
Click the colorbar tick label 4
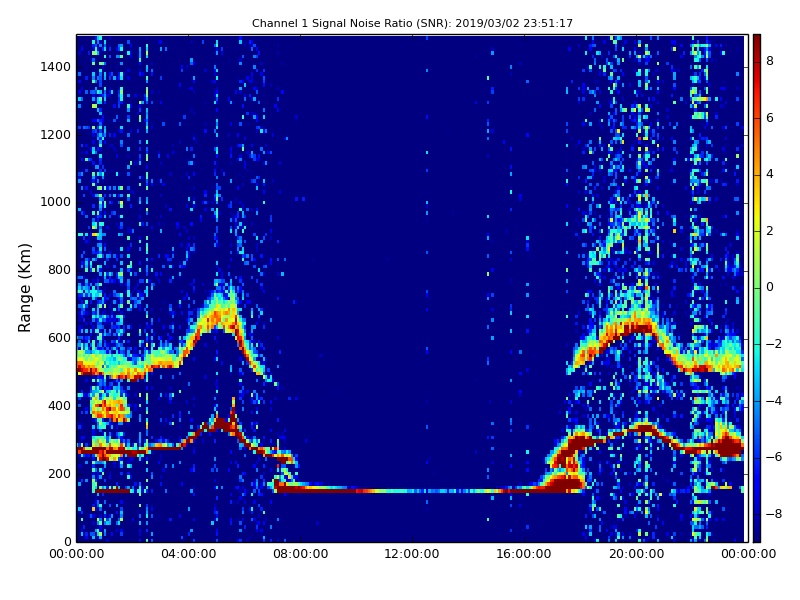click(770, 174)
